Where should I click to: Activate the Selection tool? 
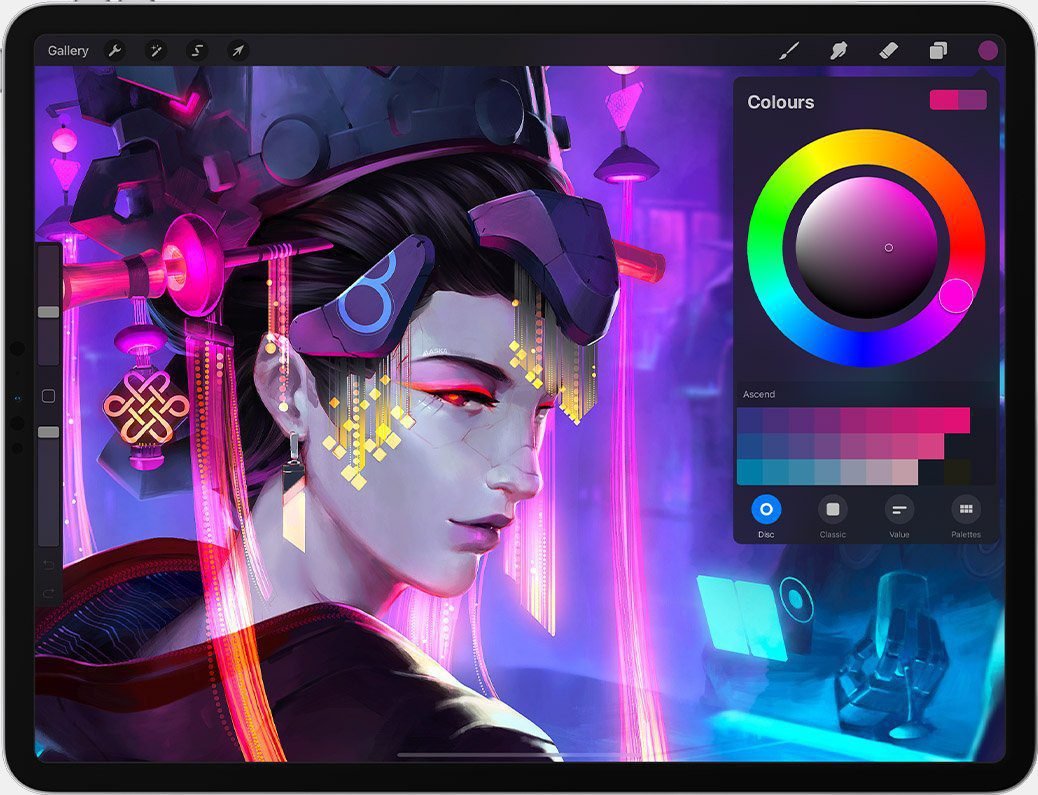197,51
